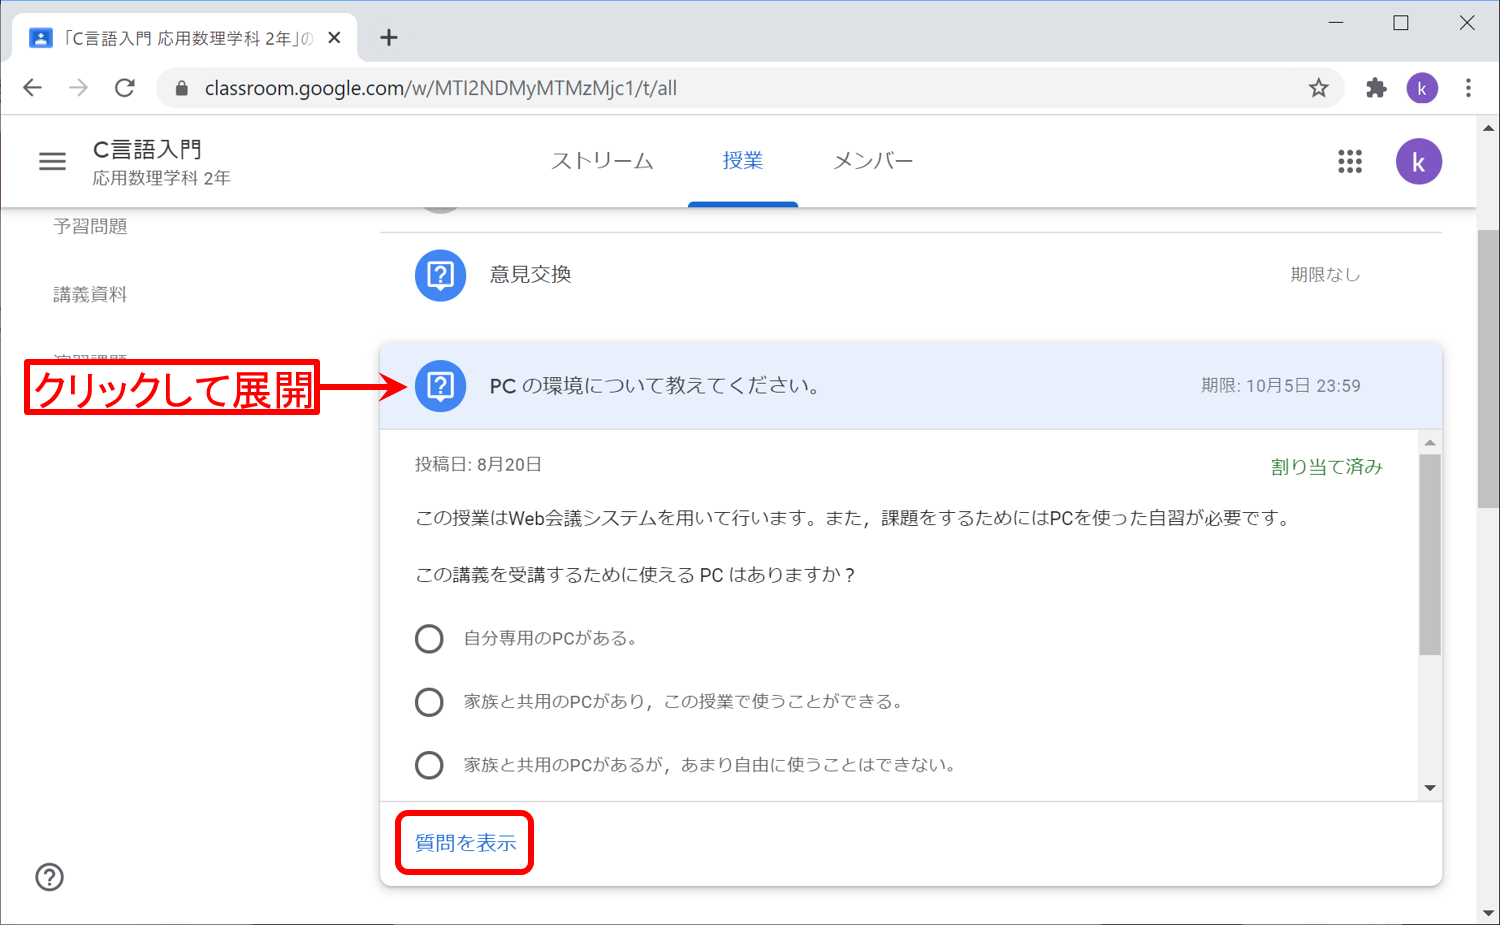Open the help icon at bottom left
The height and width of the screenshot is (925, 1500).
[49, 877]
